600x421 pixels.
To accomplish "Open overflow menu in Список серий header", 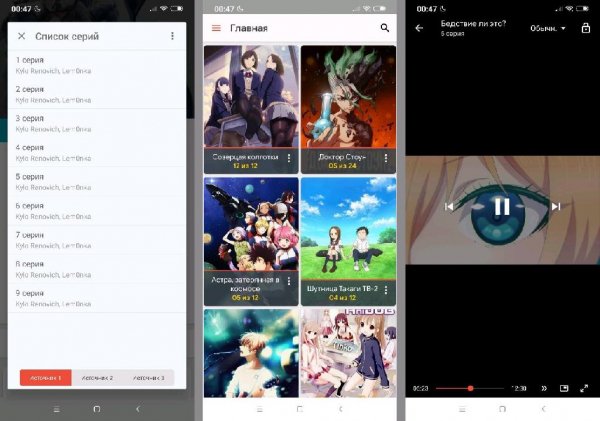I will (x=172, y=36).
